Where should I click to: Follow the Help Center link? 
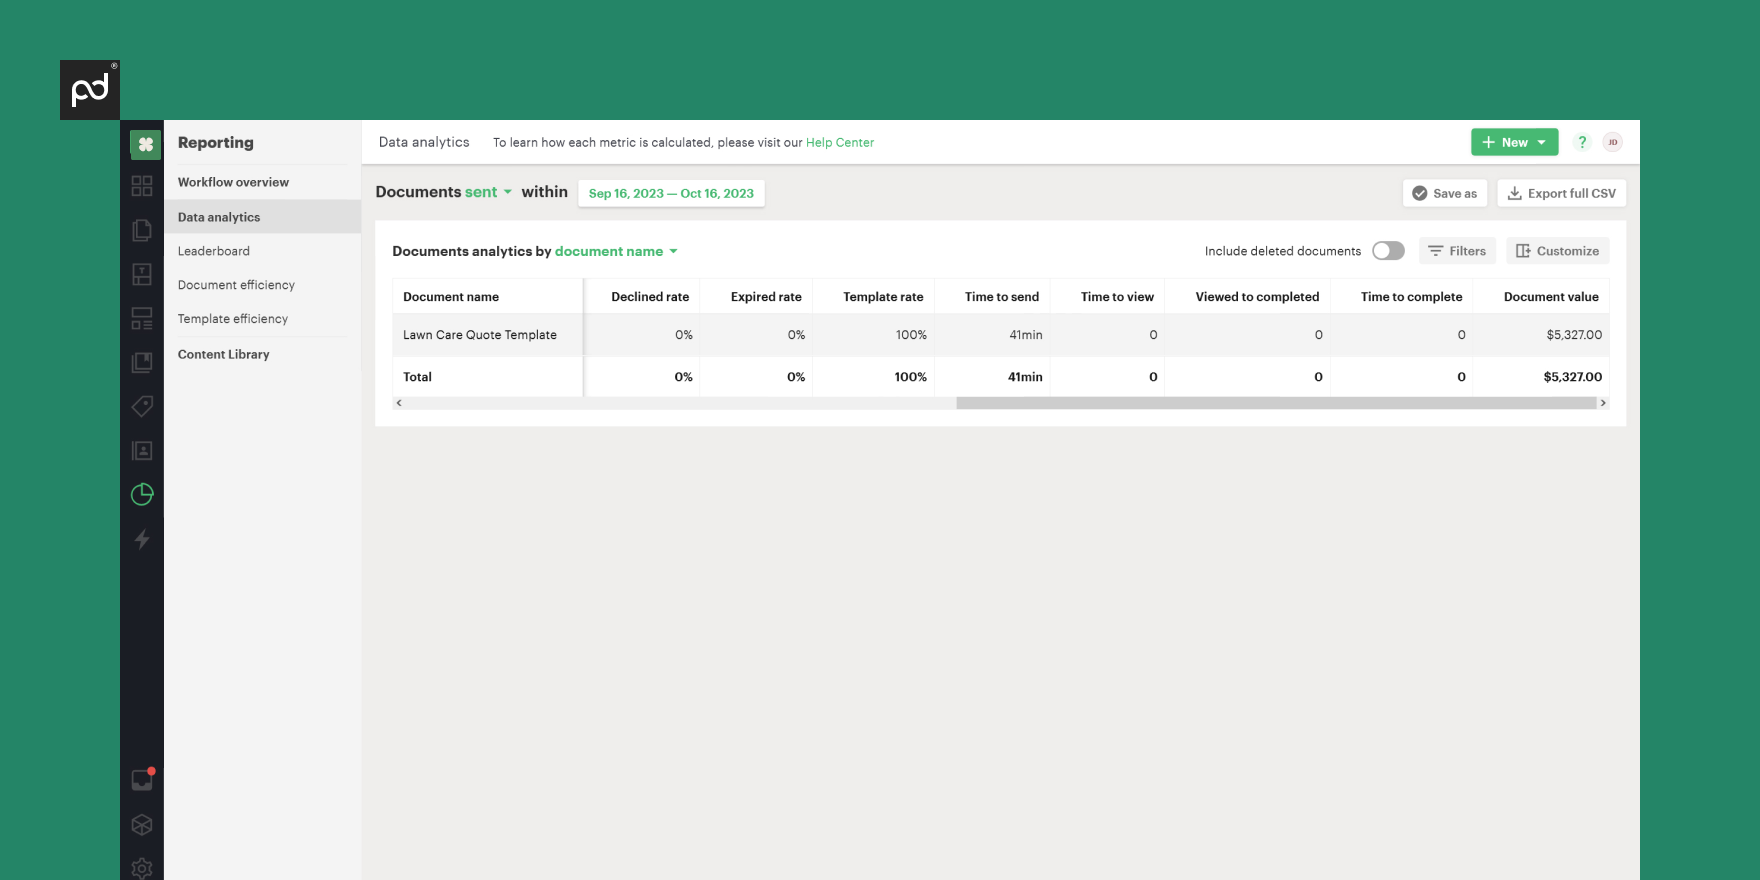pyautogui.click(x=839, y=143)
